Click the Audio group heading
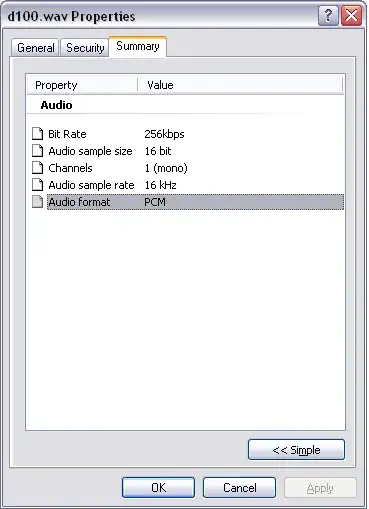The image size is (369, 509). [x=56, y=105]
